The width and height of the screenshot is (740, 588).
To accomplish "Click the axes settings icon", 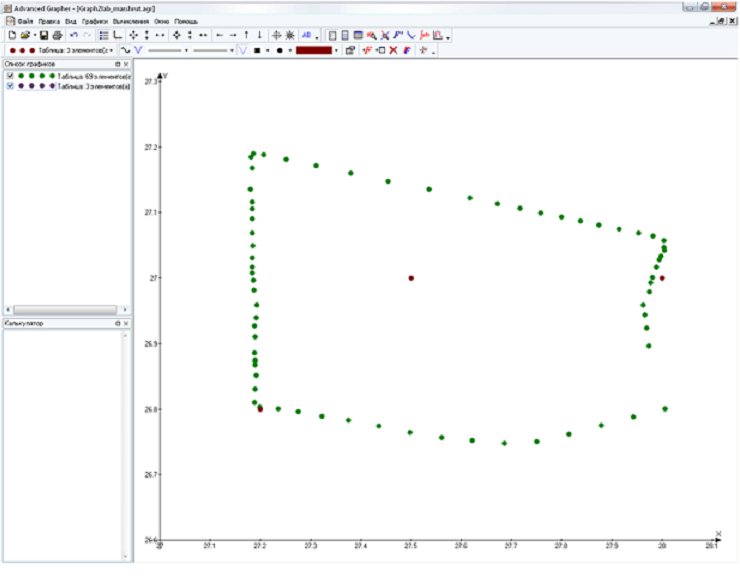I will (x=118, y=35).
